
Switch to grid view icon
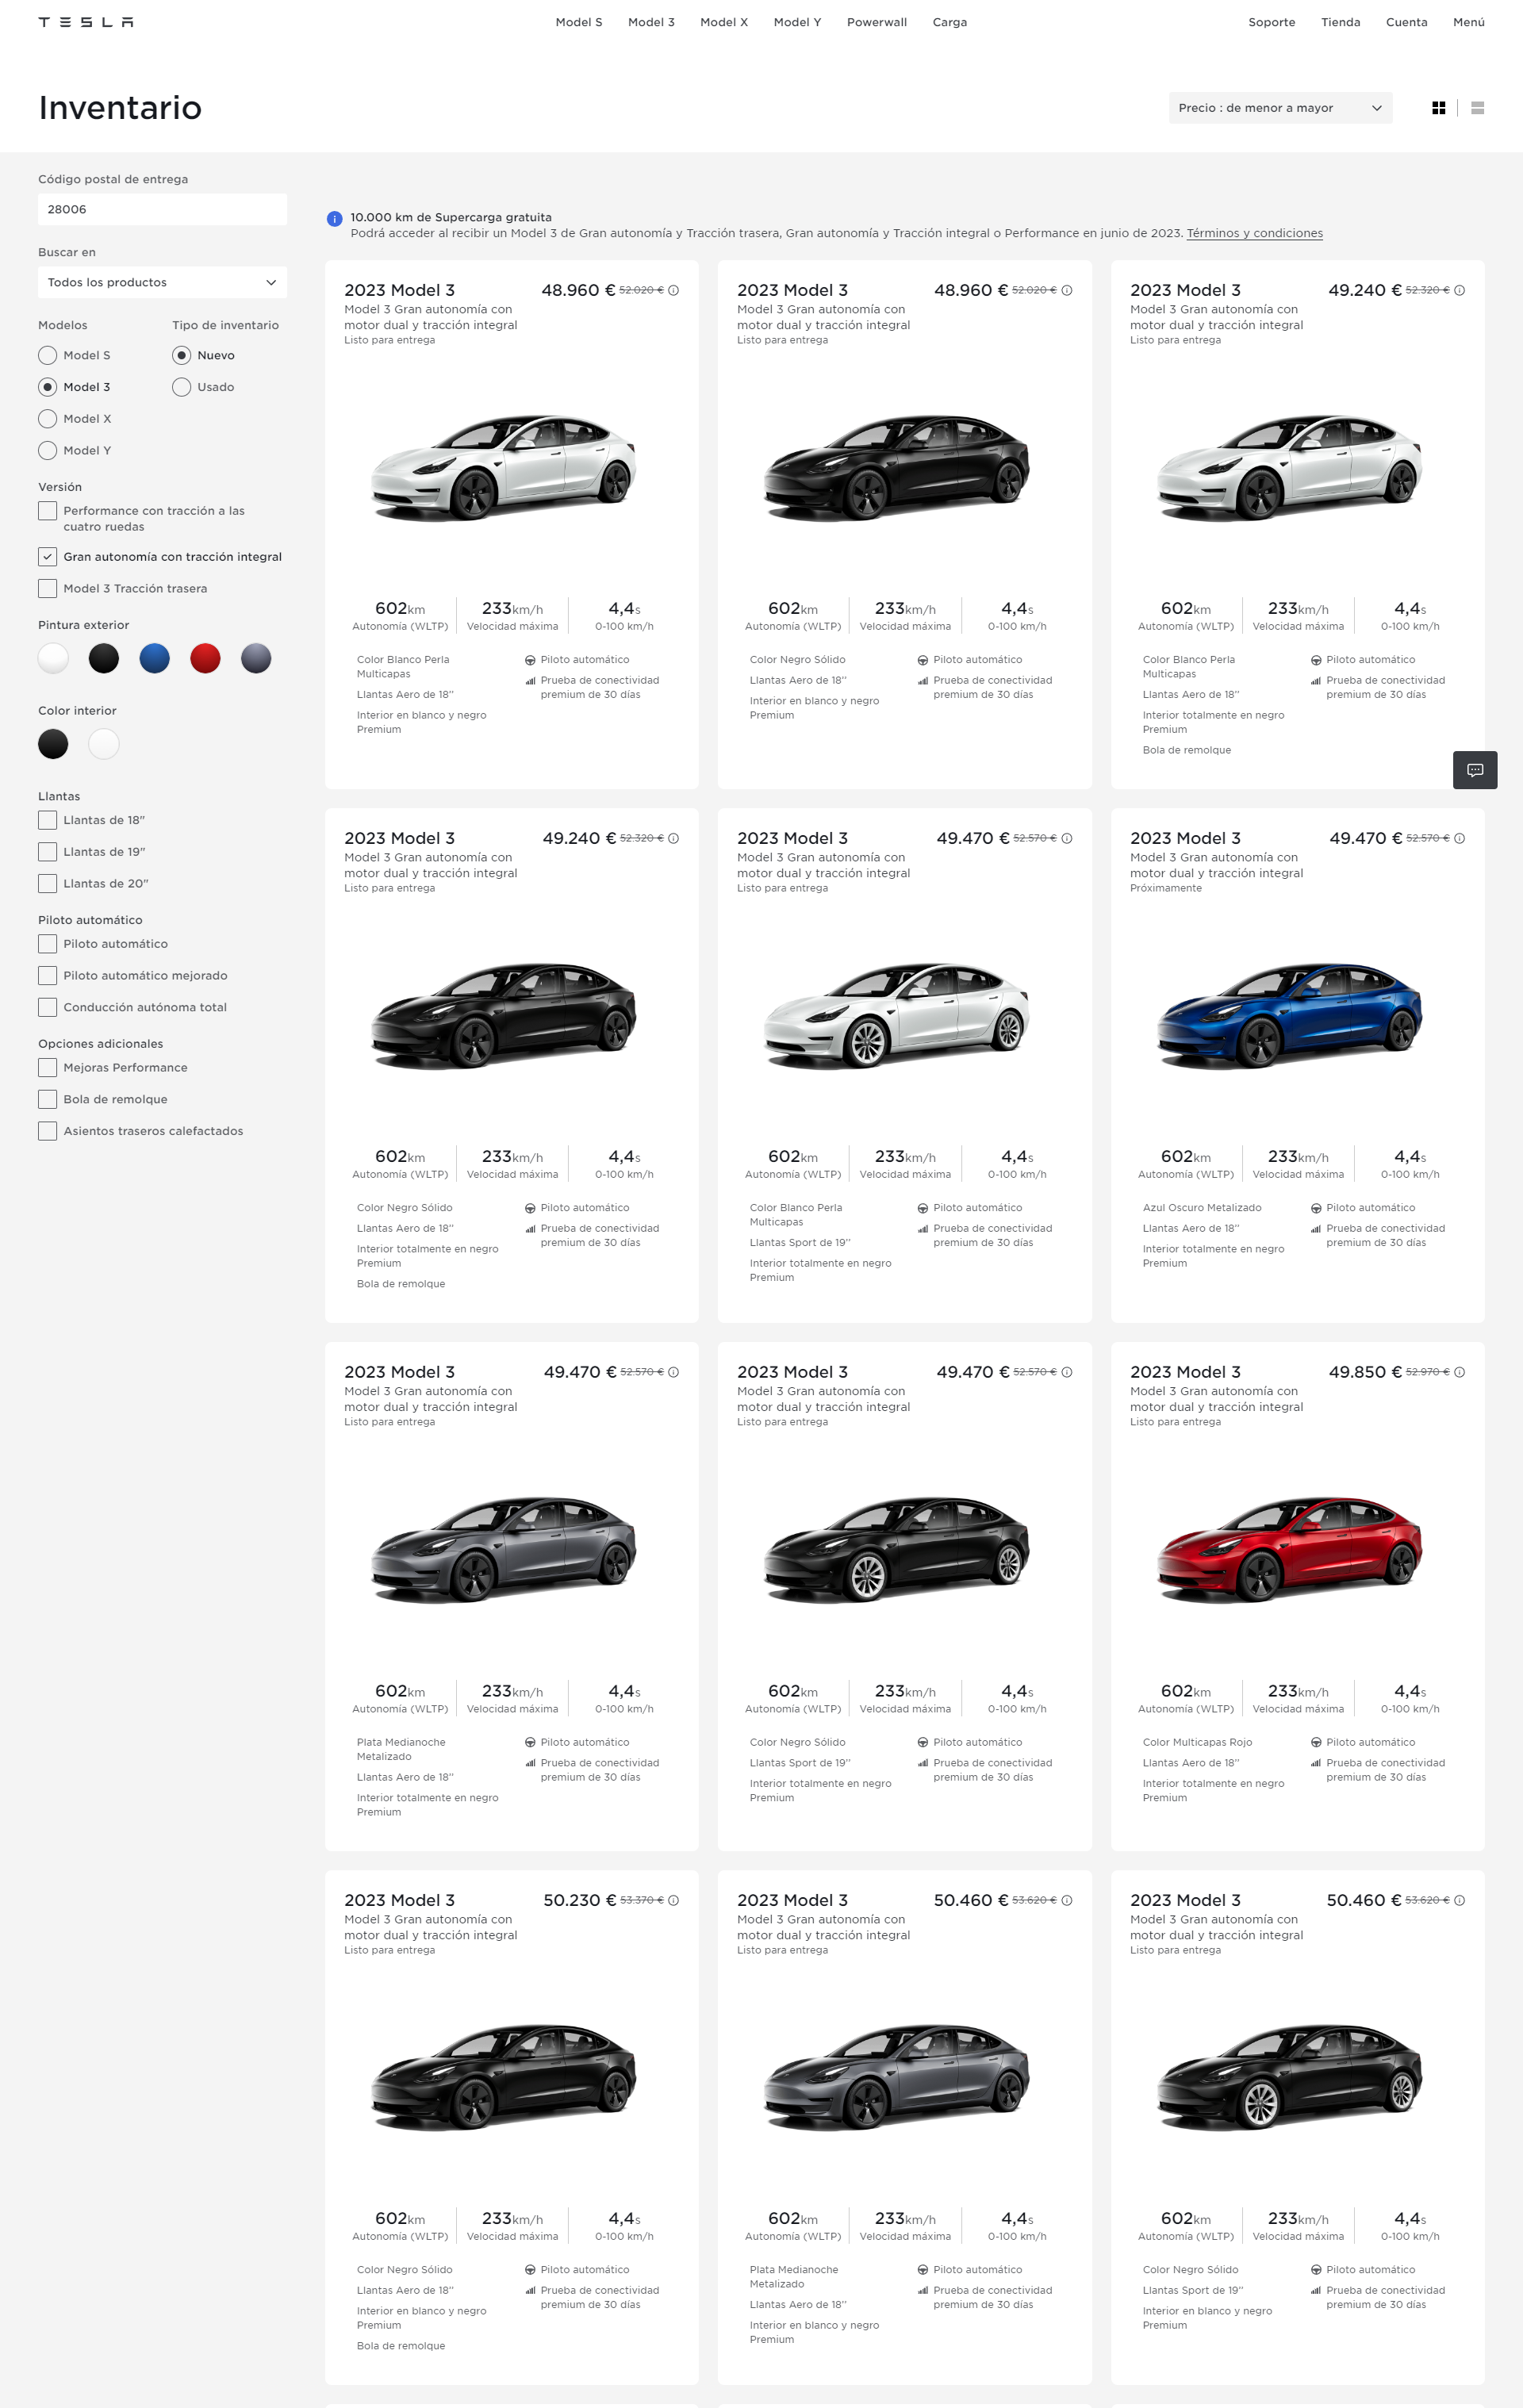click(x=1438, y=108)
